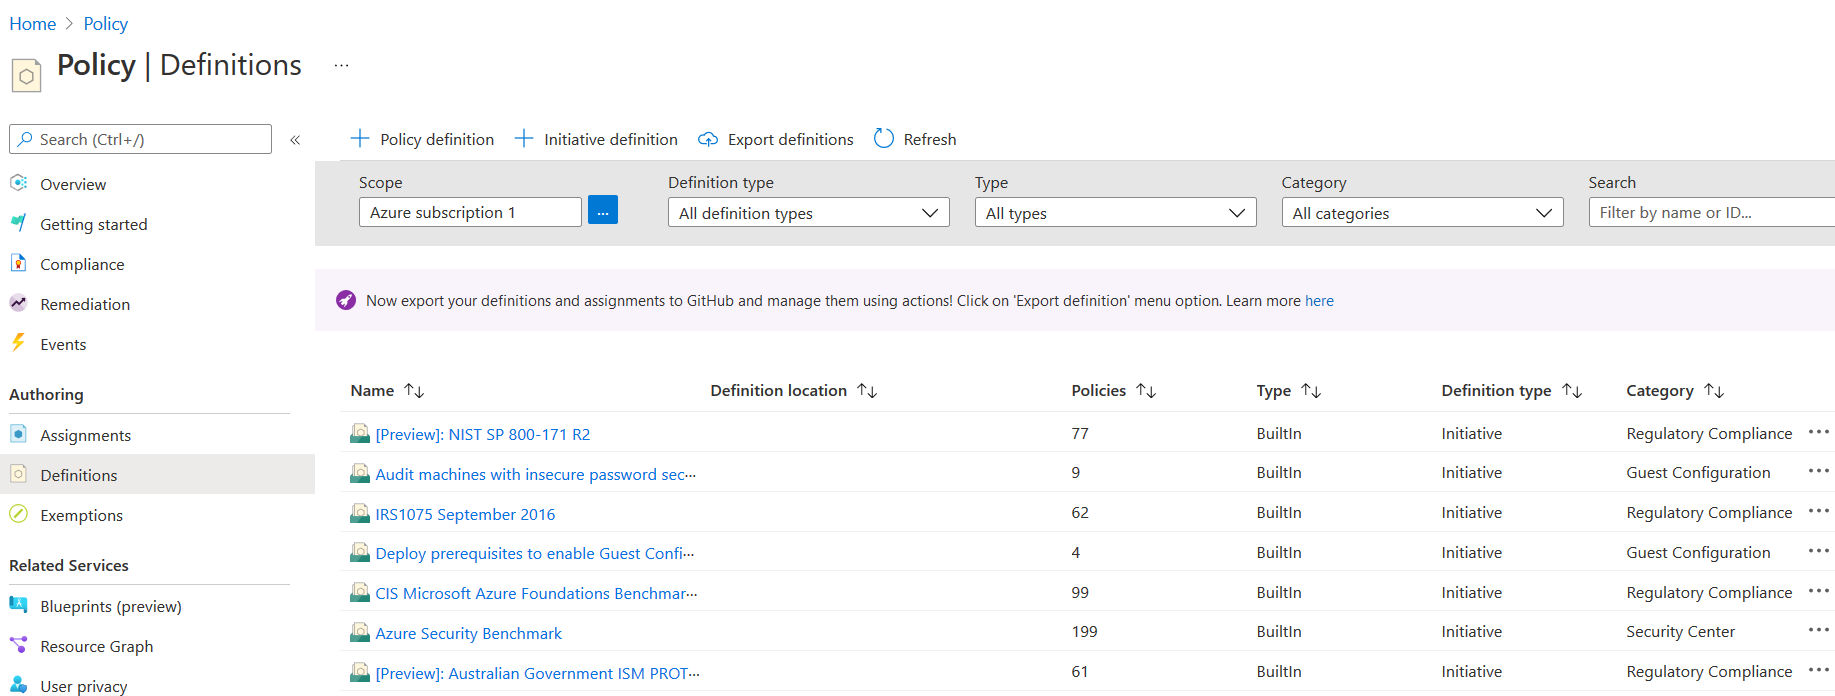Click the plus icon for Policy definition
Viewport: 1835px width, 696px height.
tap(360, 138)
